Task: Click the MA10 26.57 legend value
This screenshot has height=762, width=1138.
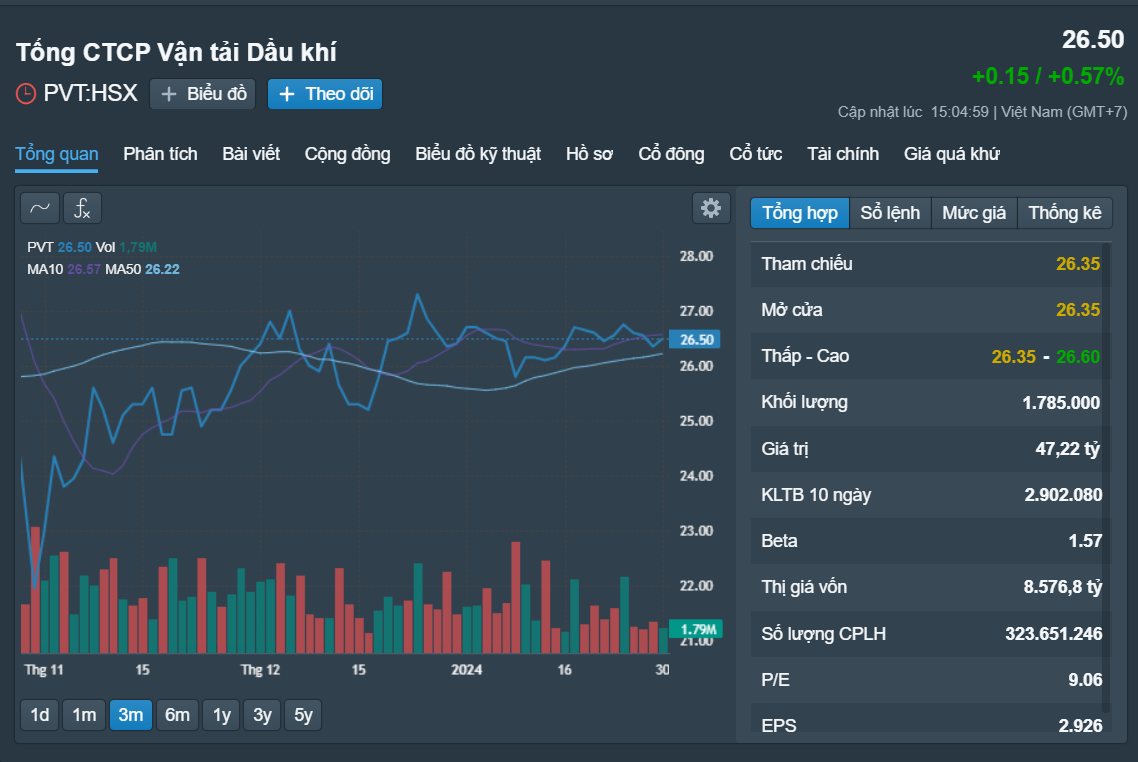Action: click(x=83, y=269)
